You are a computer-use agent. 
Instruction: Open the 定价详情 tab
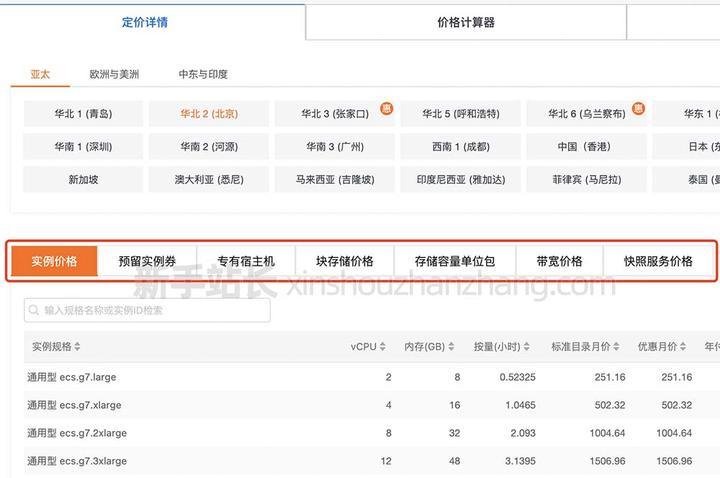coord(145,22)
